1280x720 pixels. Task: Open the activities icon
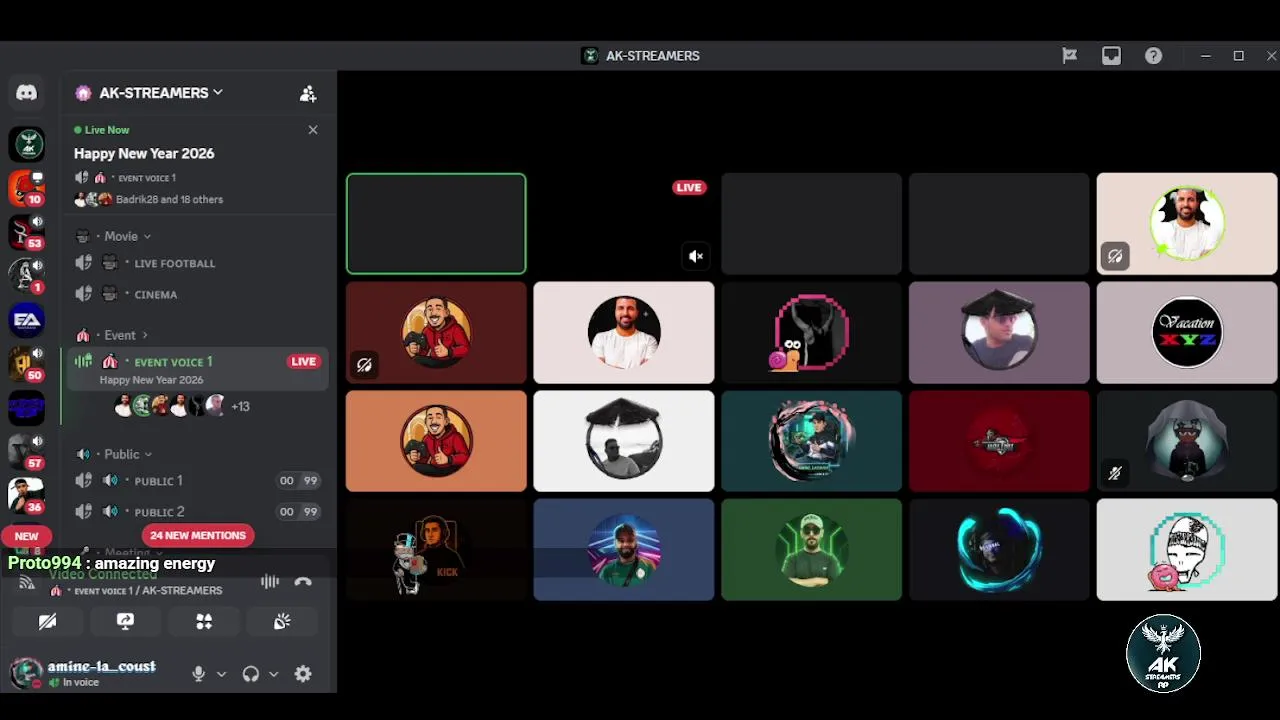point(204,622)
